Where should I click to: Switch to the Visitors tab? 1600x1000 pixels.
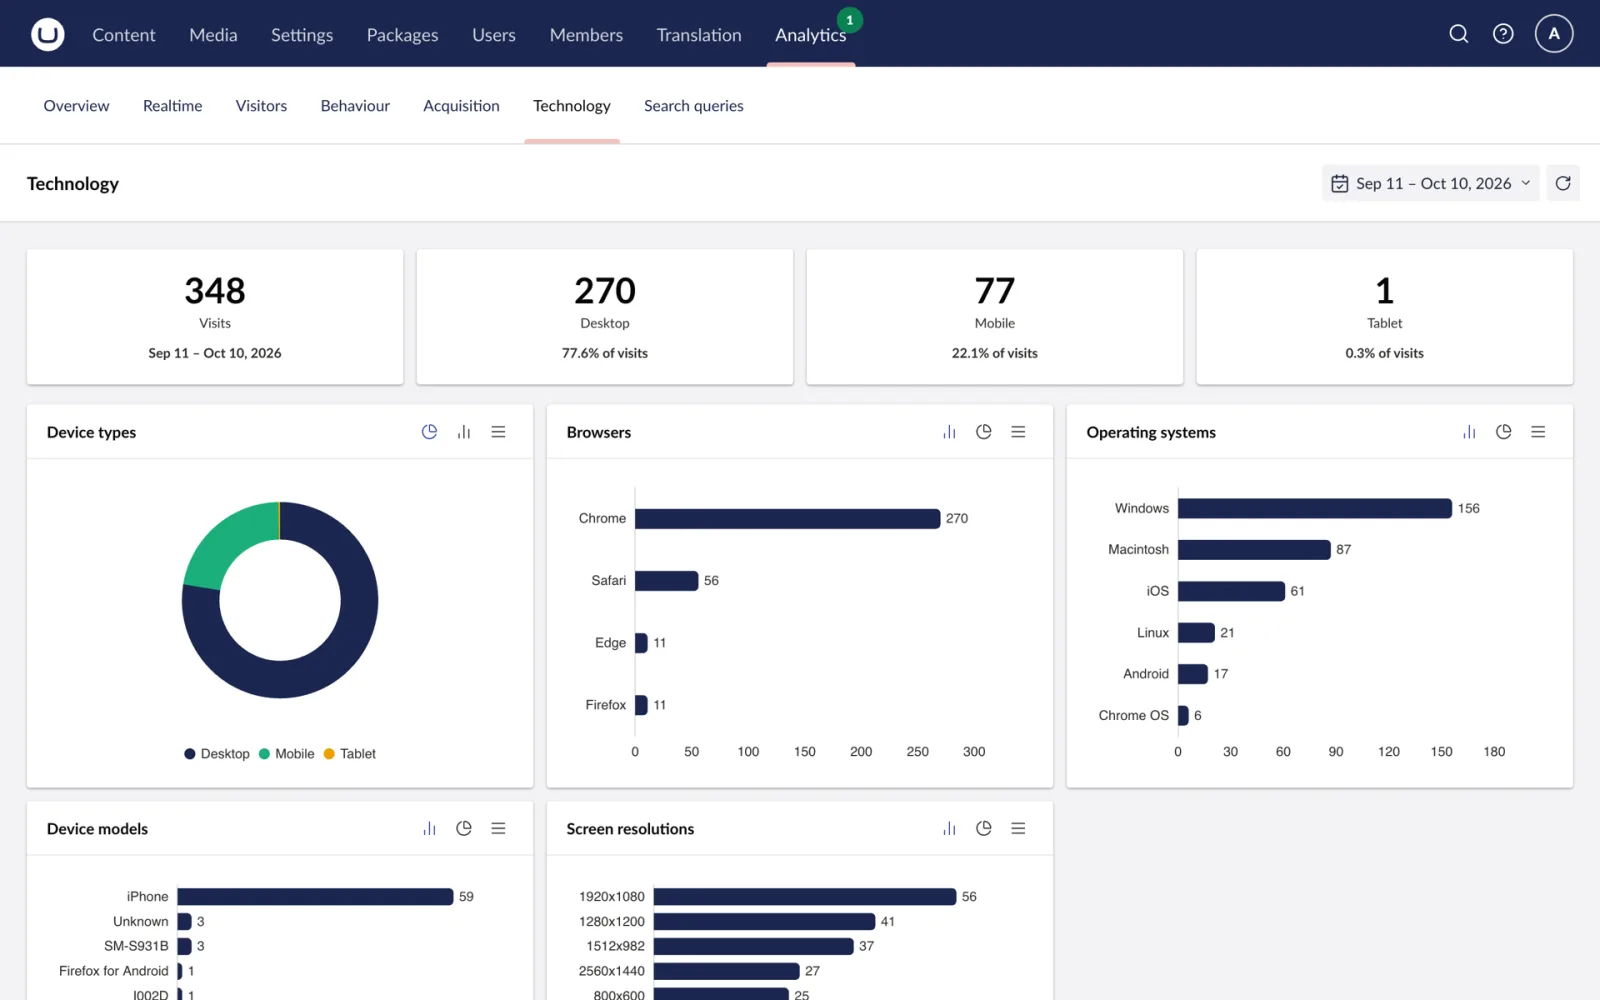(261, 106)
